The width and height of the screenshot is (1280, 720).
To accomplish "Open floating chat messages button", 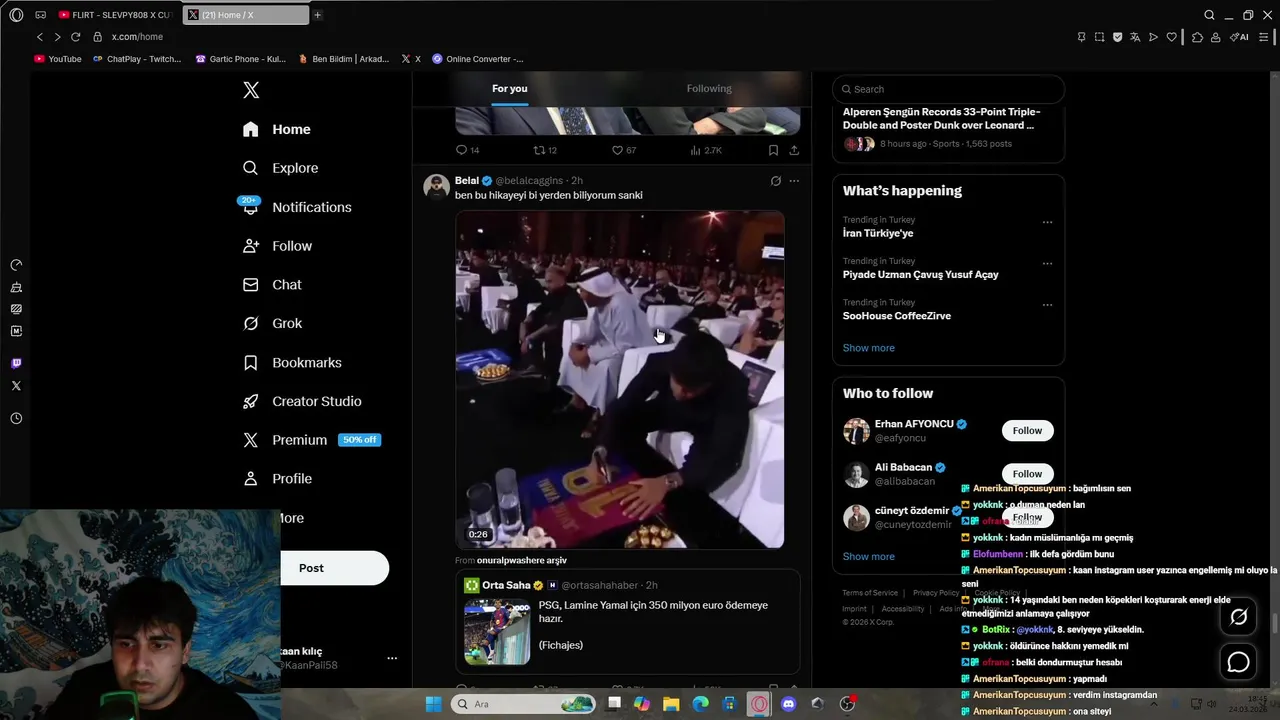I will click(1238, 662).
